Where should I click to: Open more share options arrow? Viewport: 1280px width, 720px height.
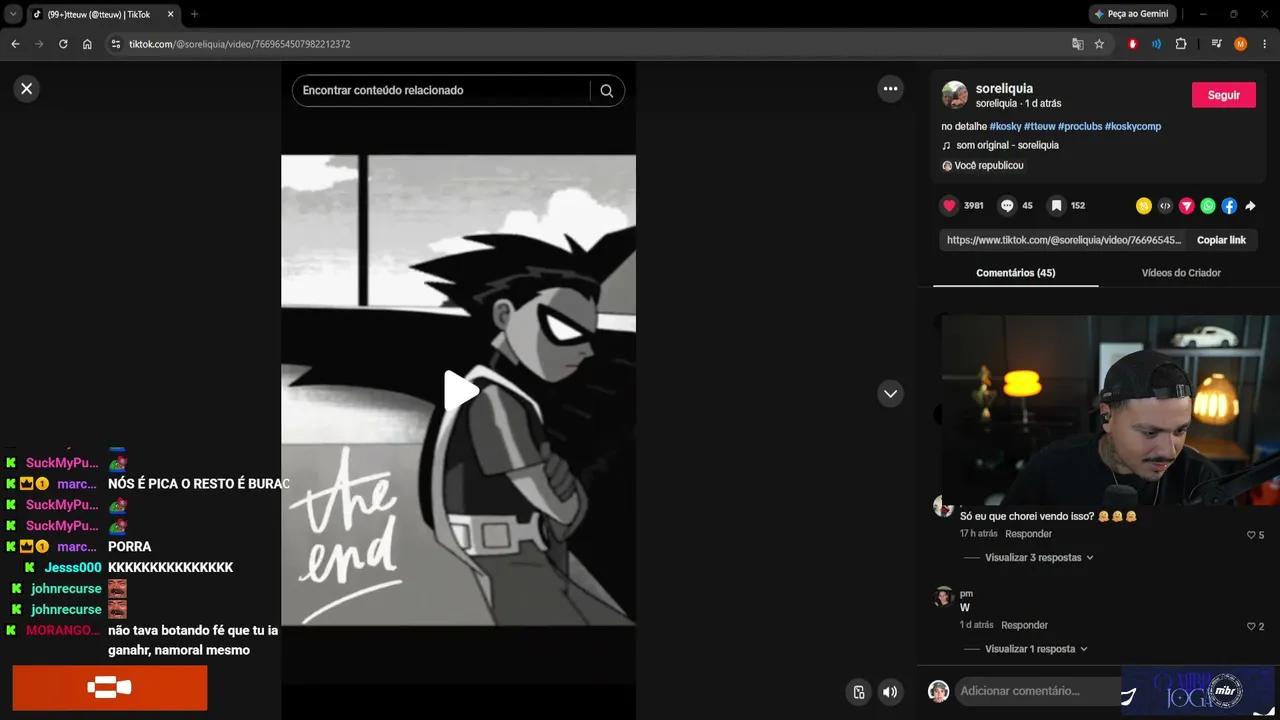[1250, 206]
